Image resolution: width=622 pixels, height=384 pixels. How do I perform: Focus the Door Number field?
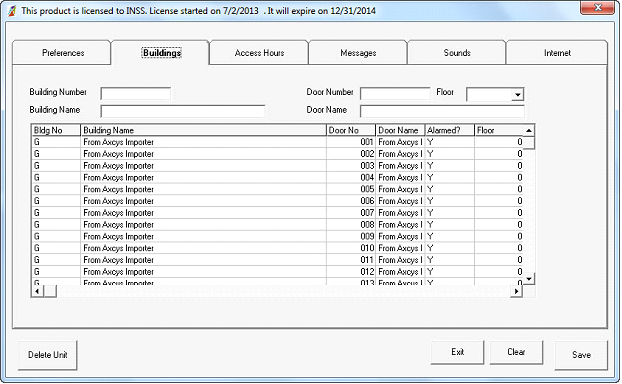pos(395,94)
